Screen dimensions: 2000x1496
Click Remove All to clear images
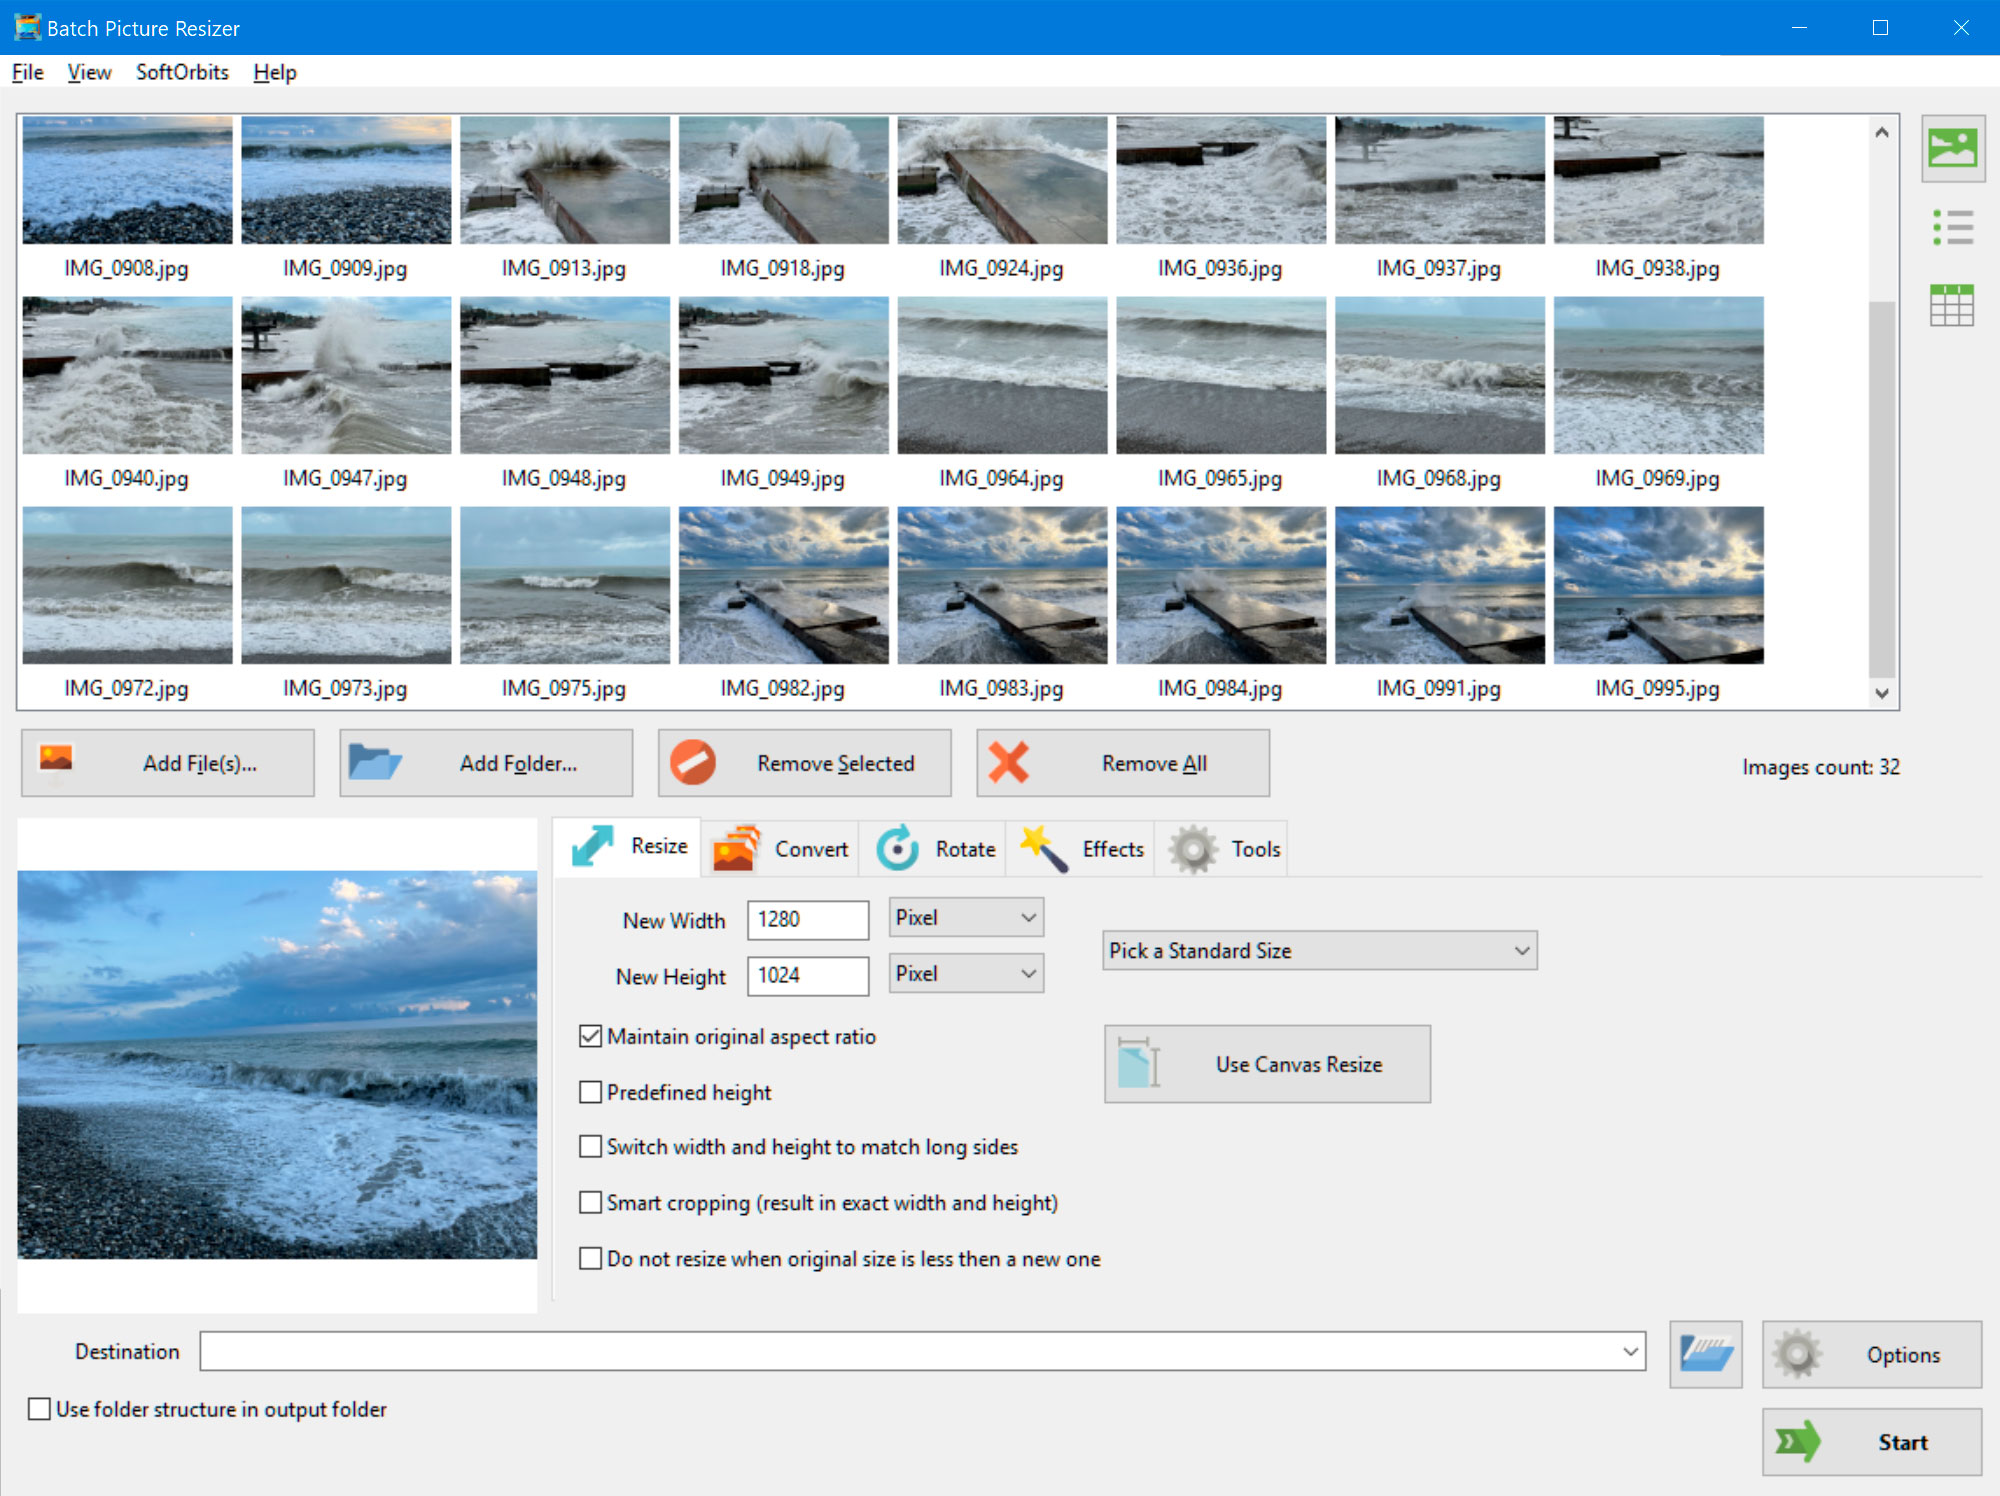[x=1122, y=763]
